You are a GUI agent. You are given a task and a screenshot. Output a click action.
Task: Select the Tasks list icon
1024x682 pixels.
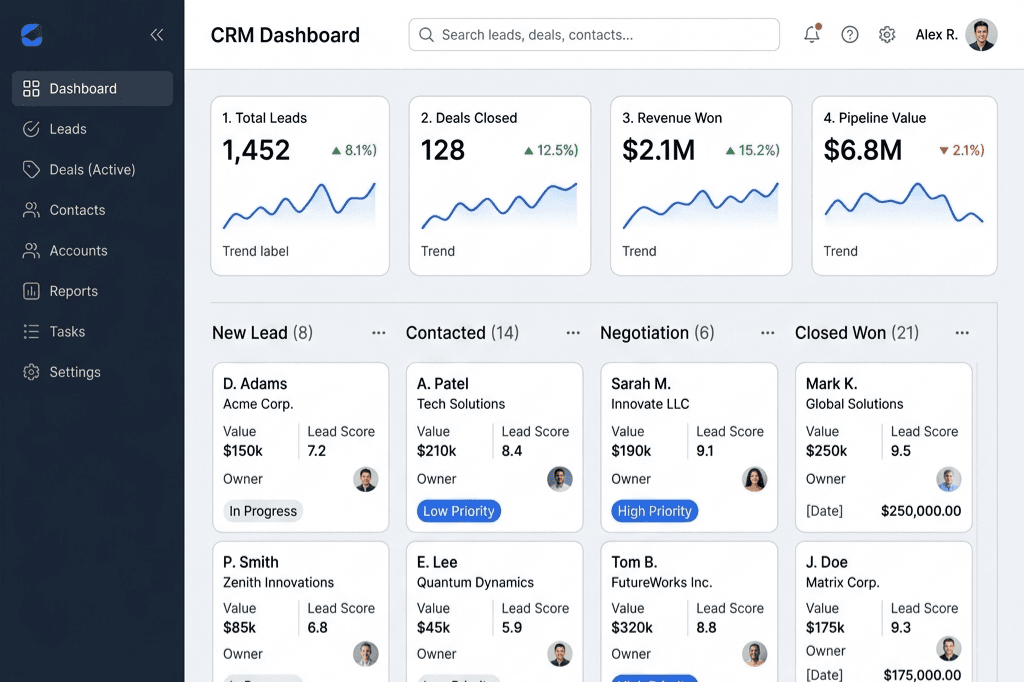click(x=29, y=331)
